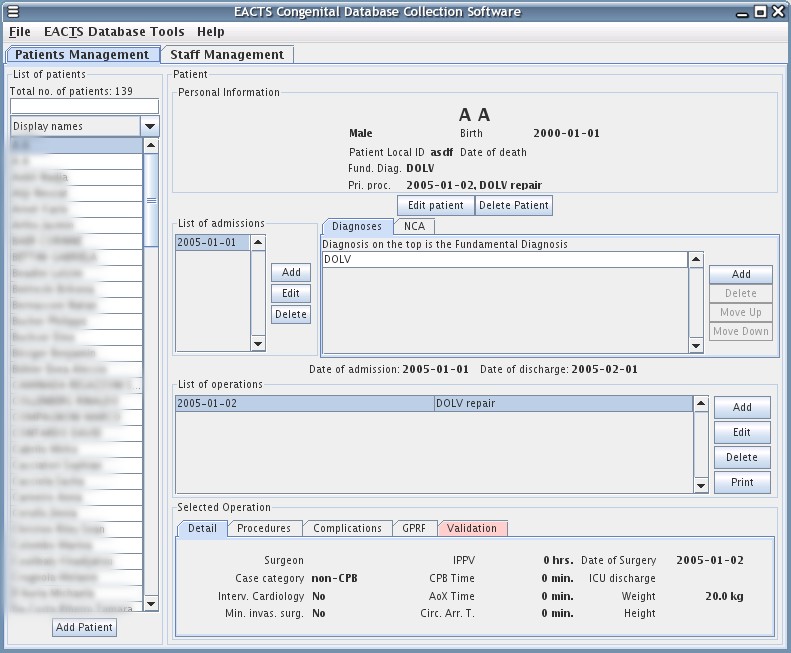Open the Procedures tab
The height and width of the screenshot is (653, 791).
(x=264, y=528)
